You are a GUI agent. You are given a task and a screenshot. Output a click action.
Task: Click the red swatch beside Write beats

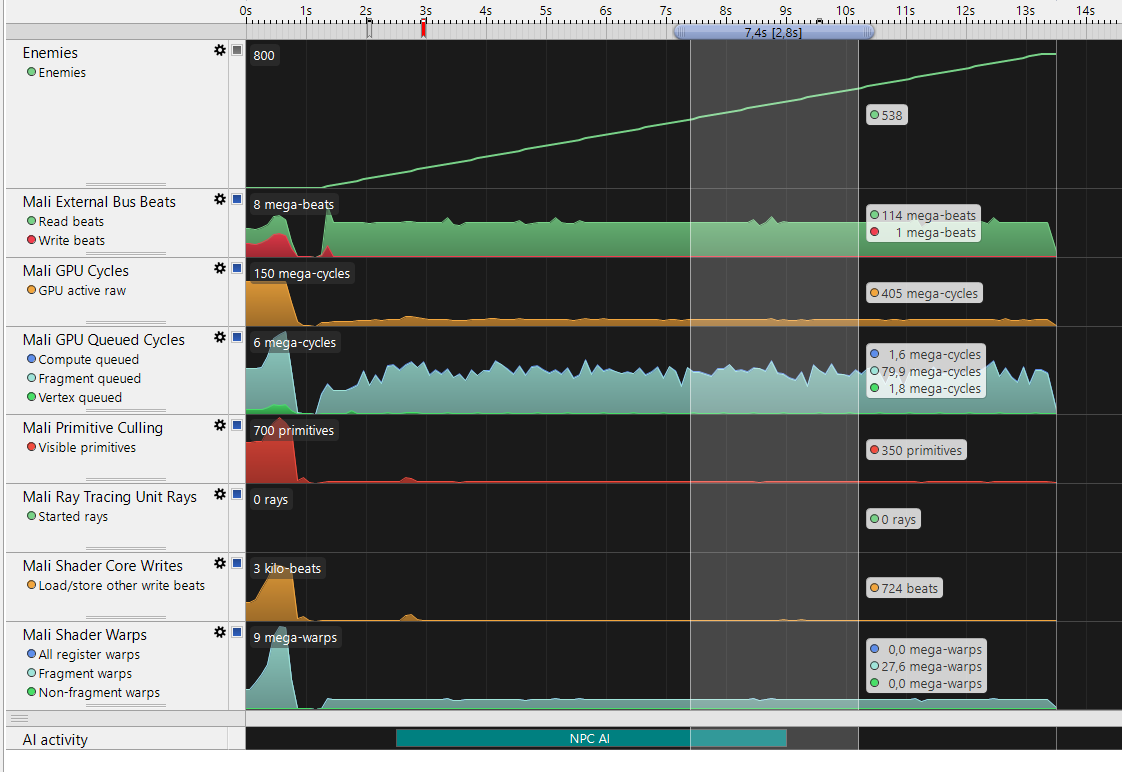click(x=31, y=240)
